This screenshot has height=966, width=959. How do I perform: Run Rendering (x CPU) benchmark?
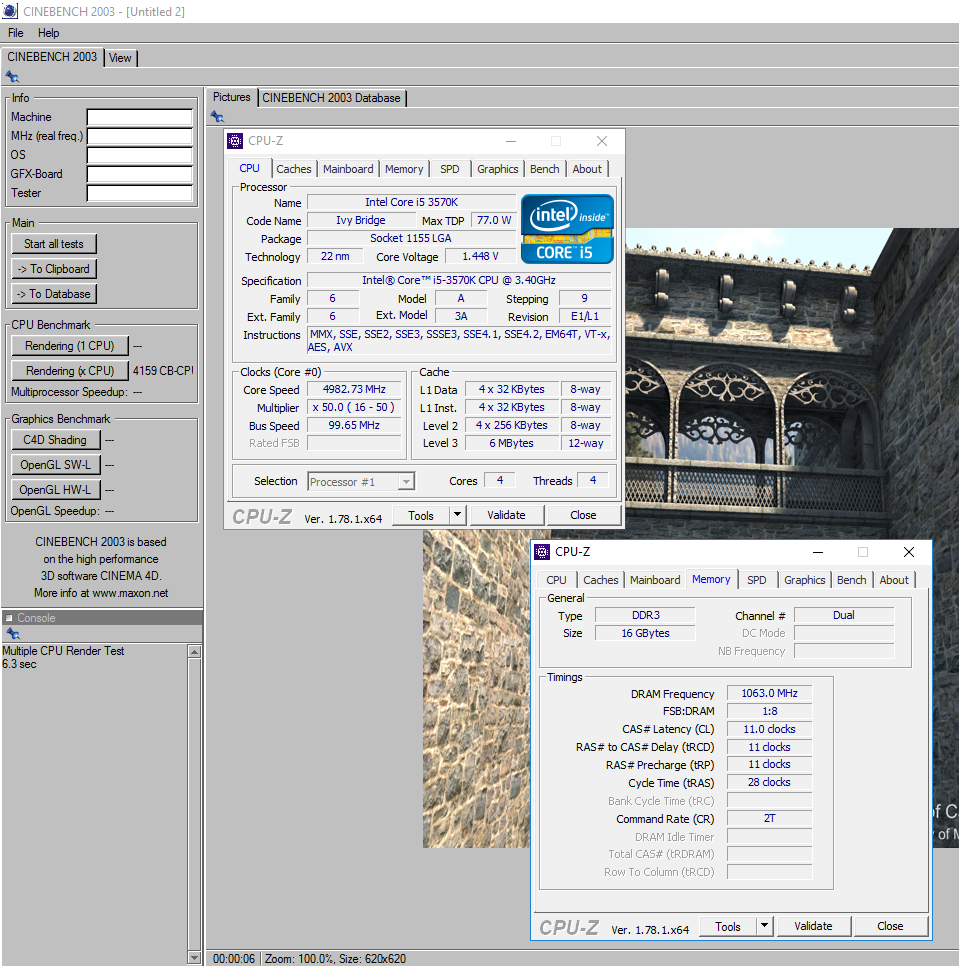tap(70, 371)
